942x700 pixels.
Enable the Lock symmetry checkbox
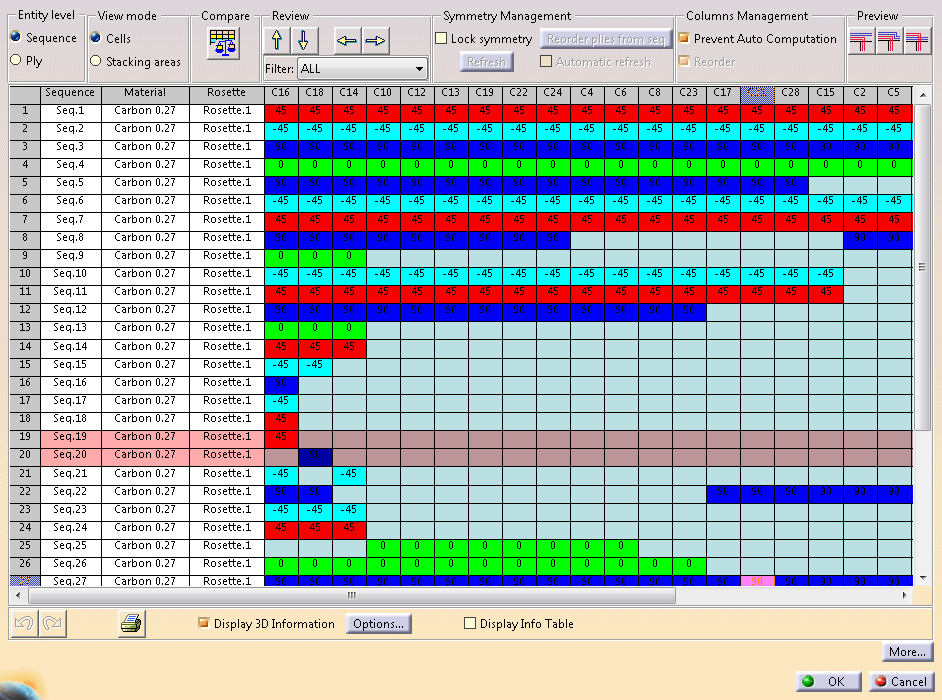click(442, 39)
